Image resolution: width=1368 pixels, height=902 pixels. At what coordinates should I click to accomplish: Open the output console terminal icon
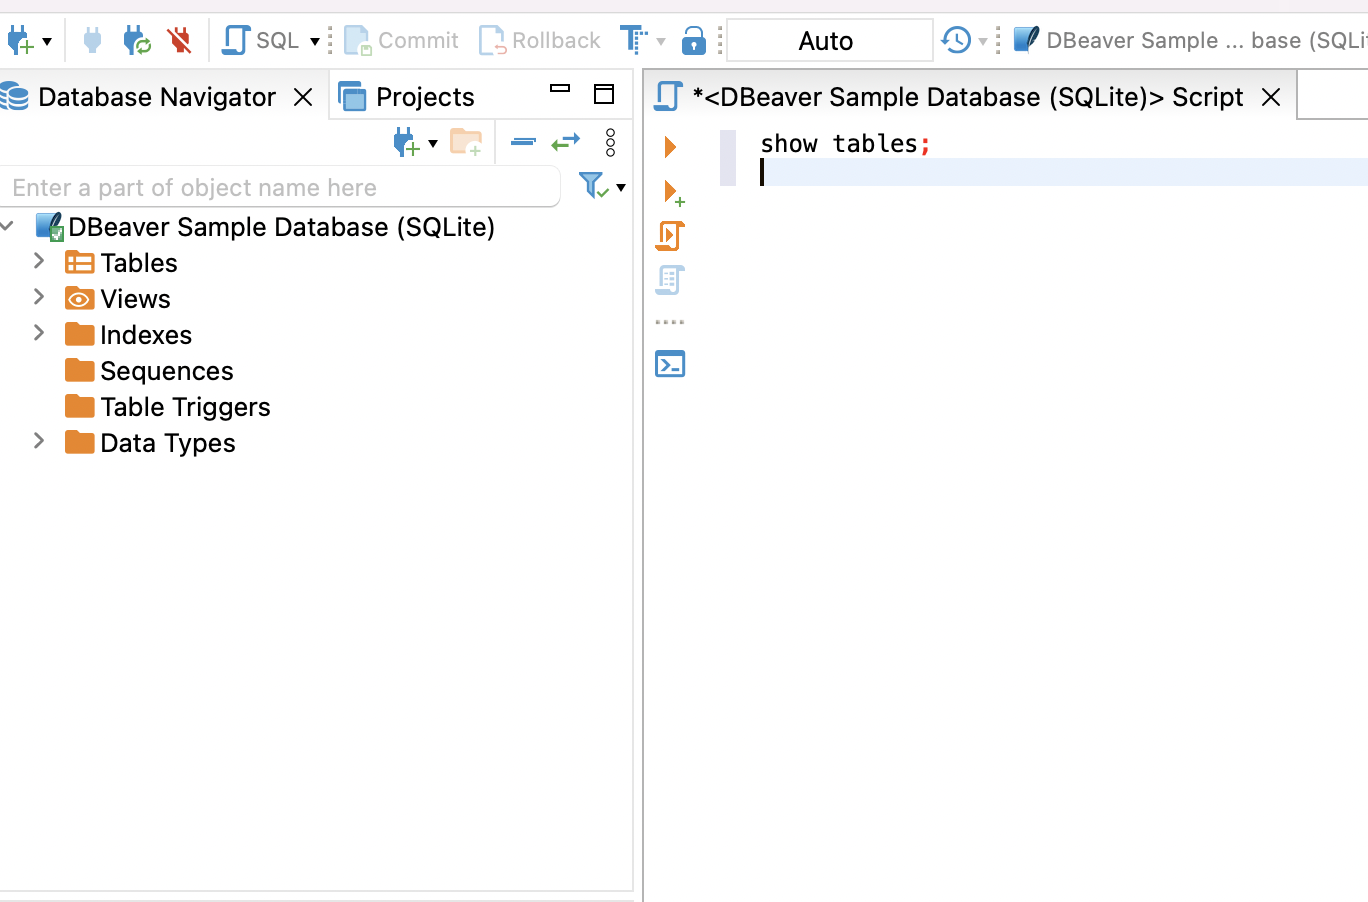pyautogui.click(x=670, y=364)
